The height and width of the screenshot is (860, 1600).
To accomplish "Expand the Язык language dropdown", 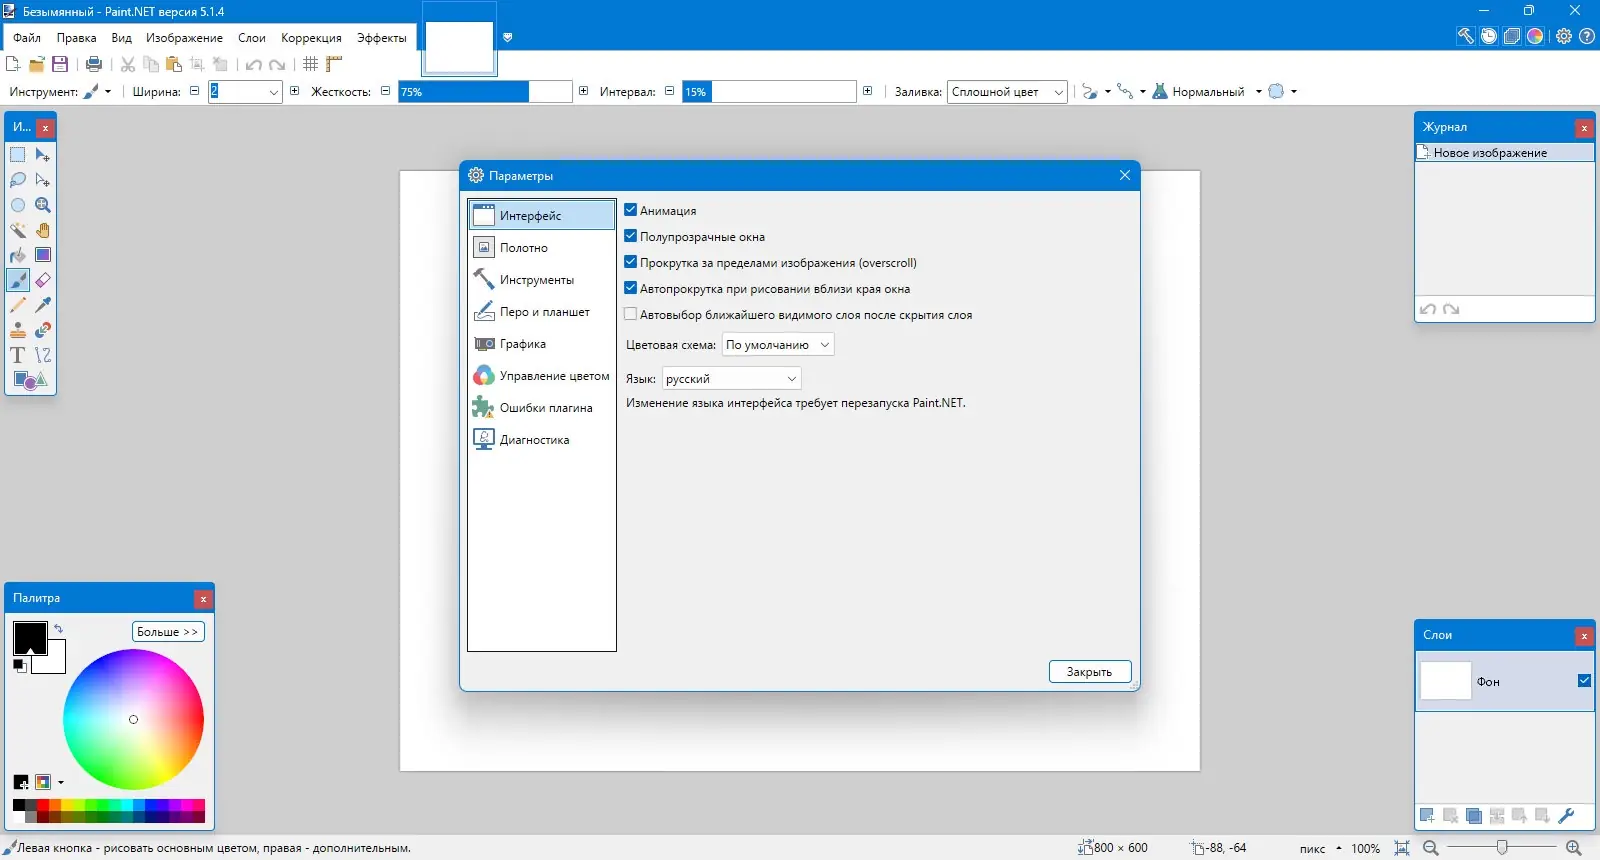I will click(x=731, y=379).
